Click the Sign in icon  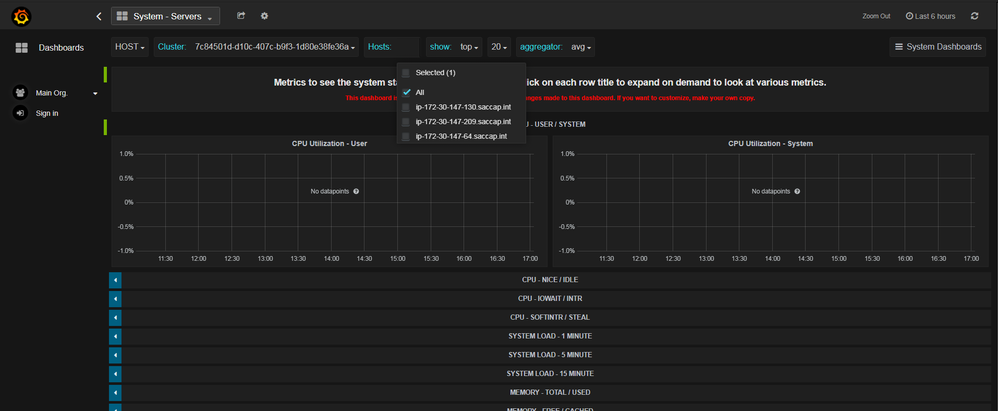pyautogui.click(x=20, y=113)
